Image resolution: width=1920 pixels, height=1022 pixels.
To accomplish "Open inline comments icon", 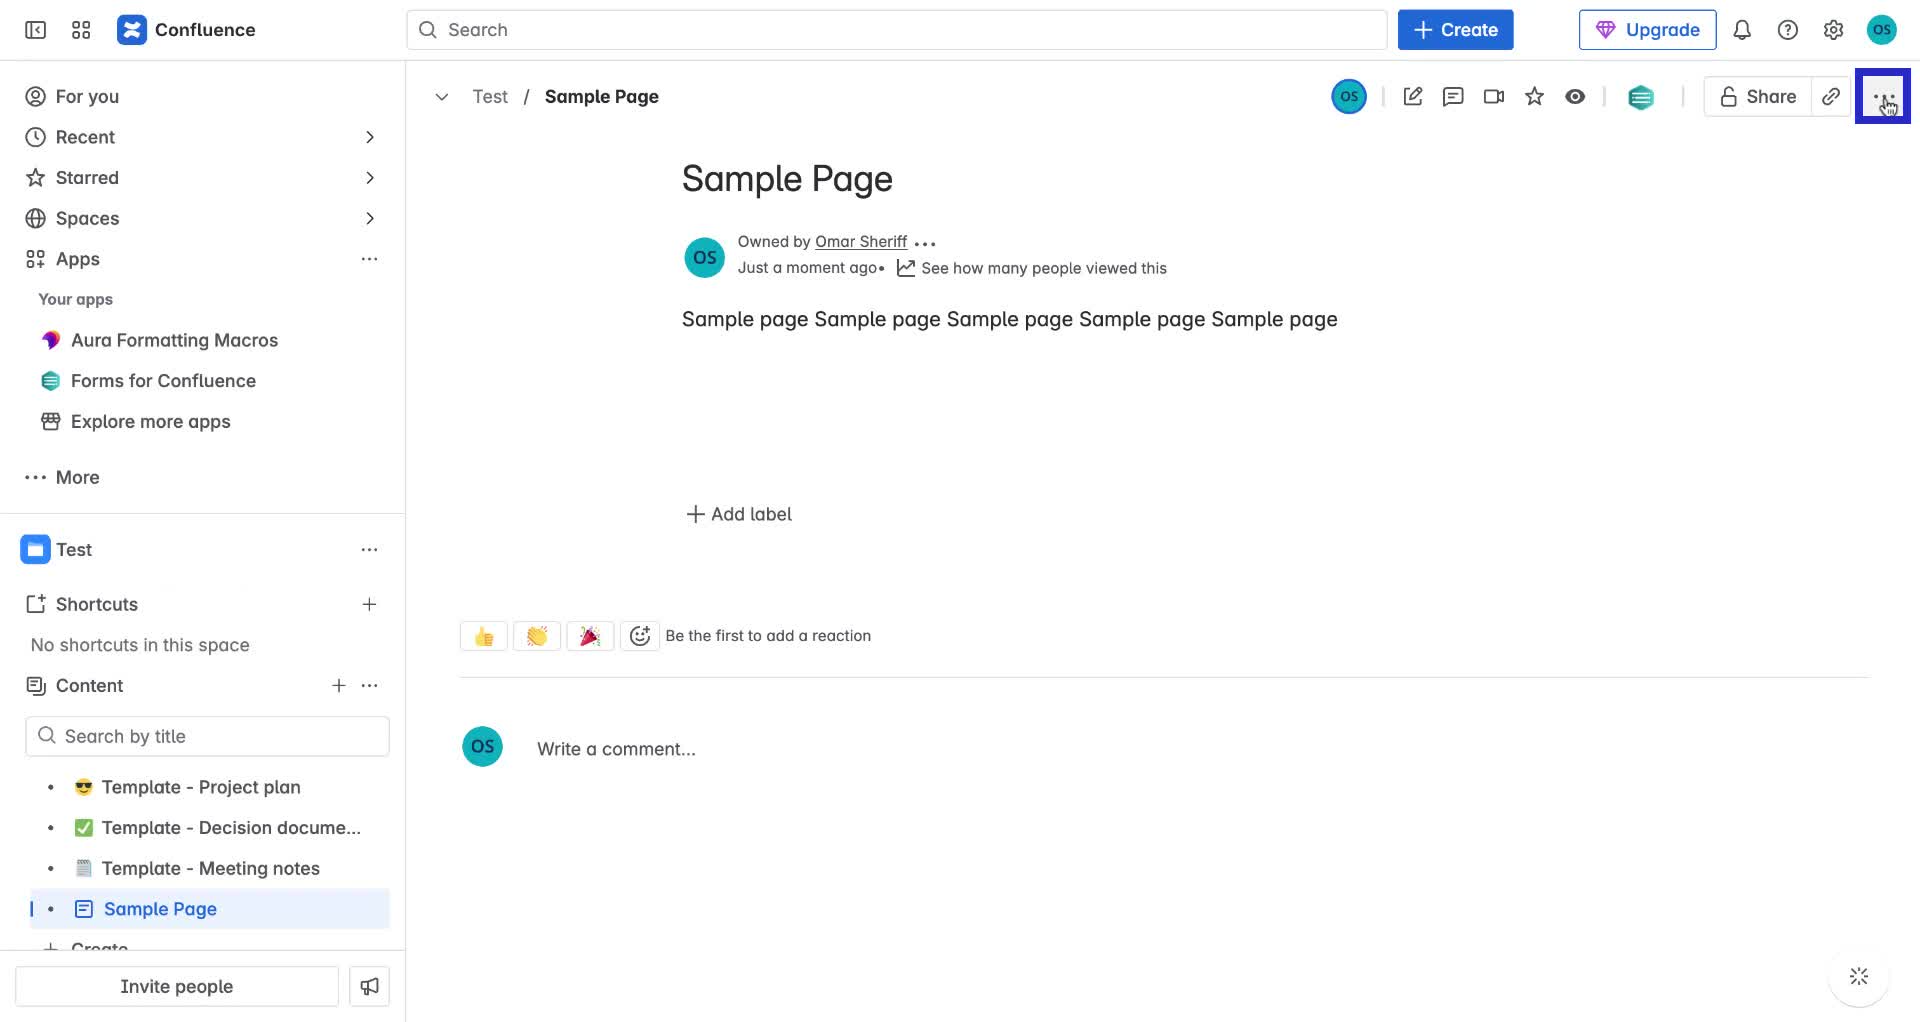I will tap(1453, 96).
